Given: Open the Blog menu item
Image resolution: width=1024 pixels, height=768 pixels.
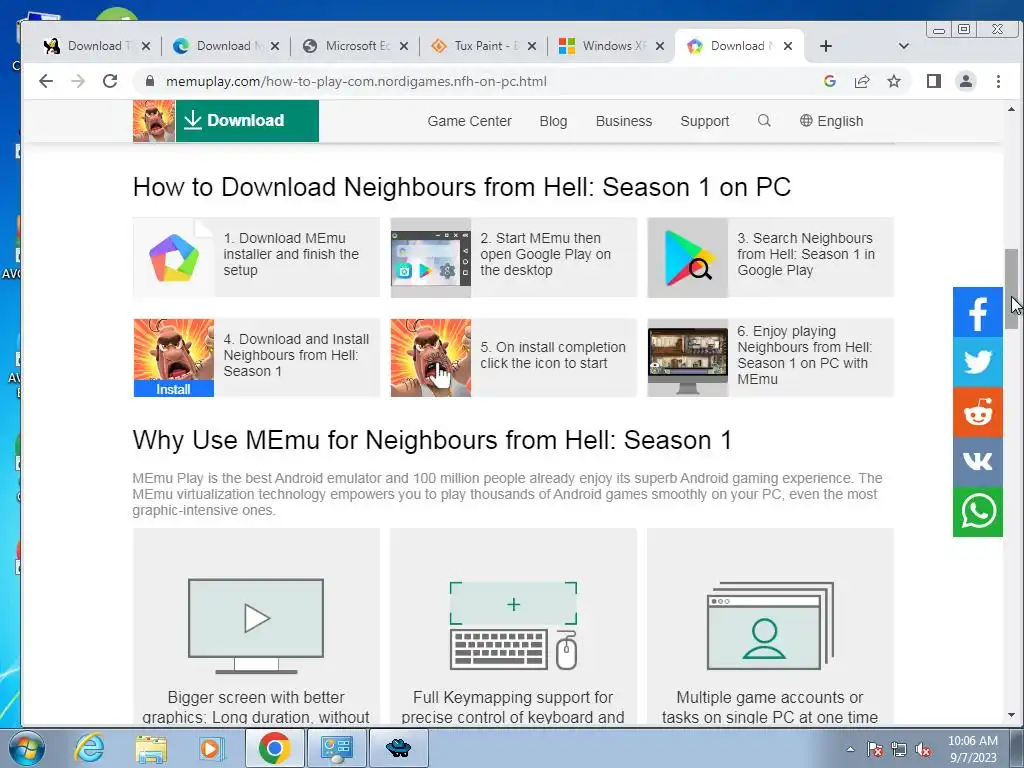Looking at the screenshot, I should tap(553, 121).
